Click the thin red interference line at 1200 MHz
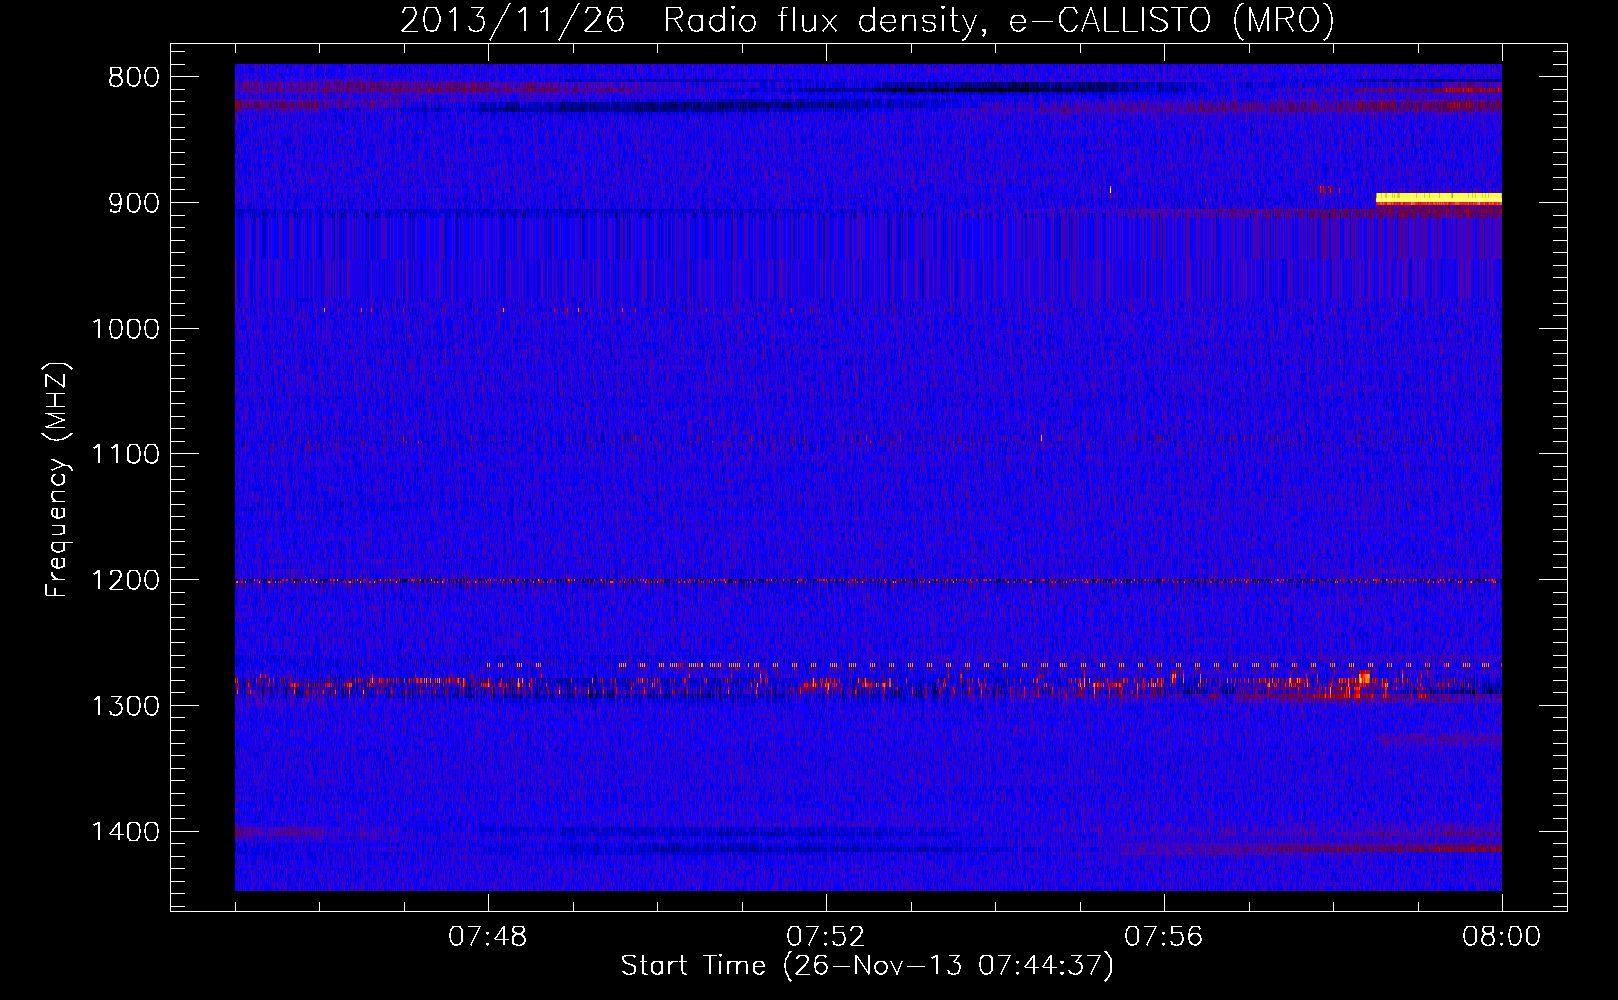This screenshot has width=1618, height=1000. 868,581
